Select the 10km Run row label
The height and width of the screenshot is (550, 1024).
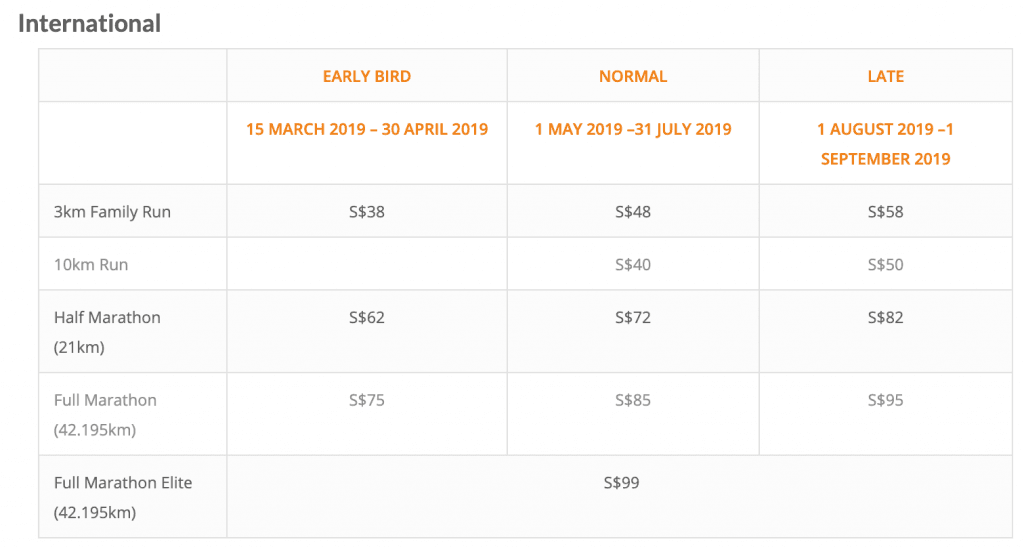[x=91, y=265]
